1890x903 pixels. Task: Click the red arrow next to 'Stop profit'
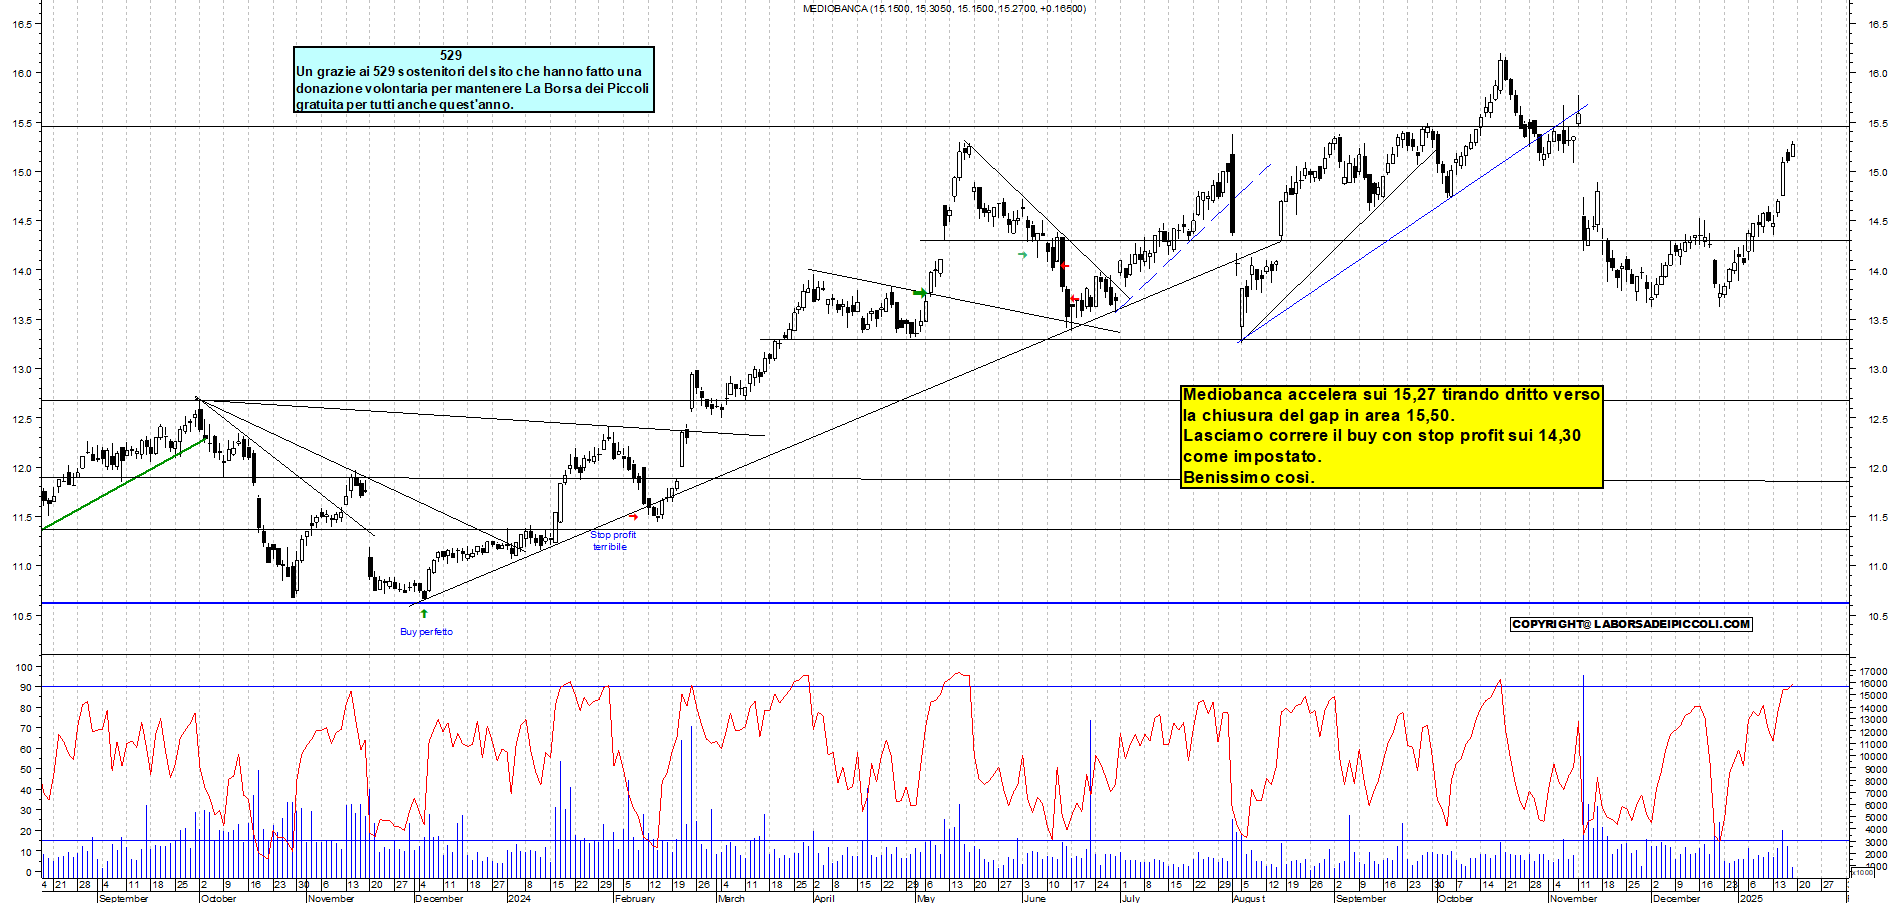[633, 517]
